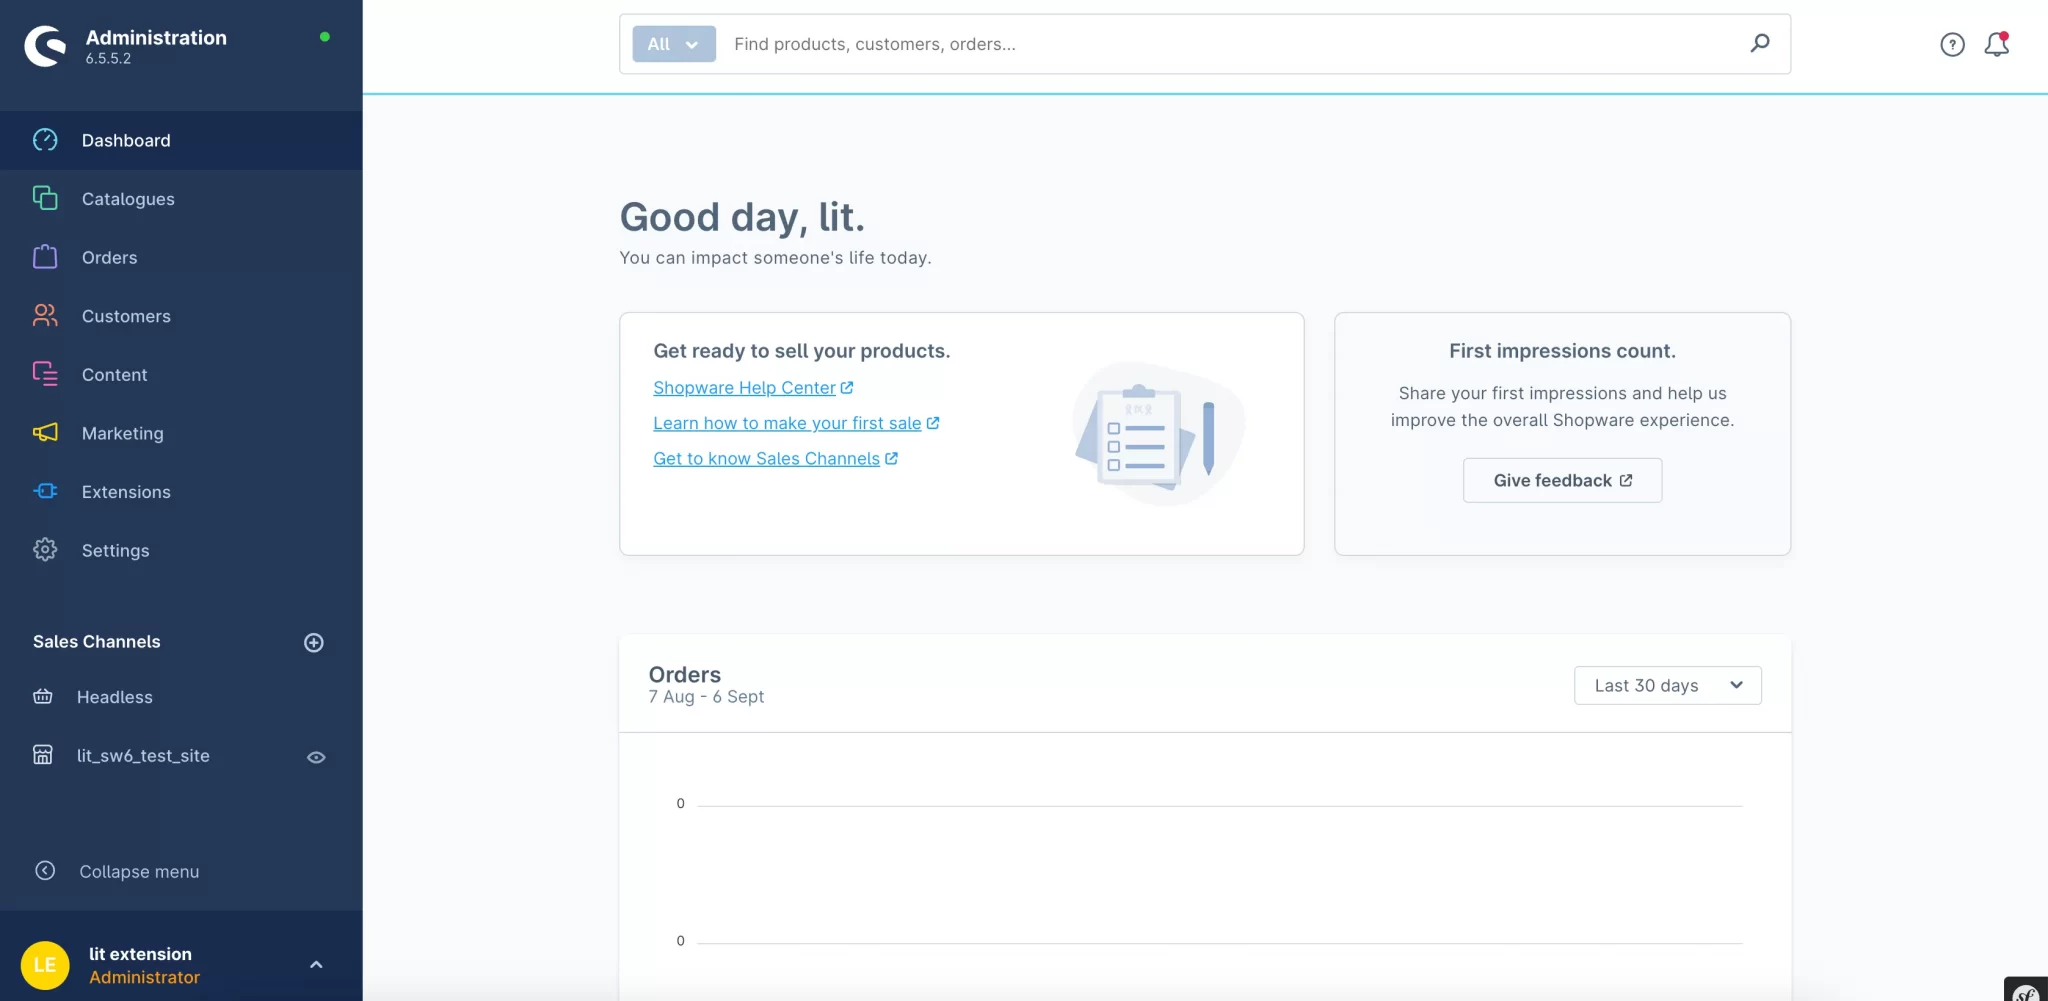Open the notifications bell

(x=1996, y=44)
